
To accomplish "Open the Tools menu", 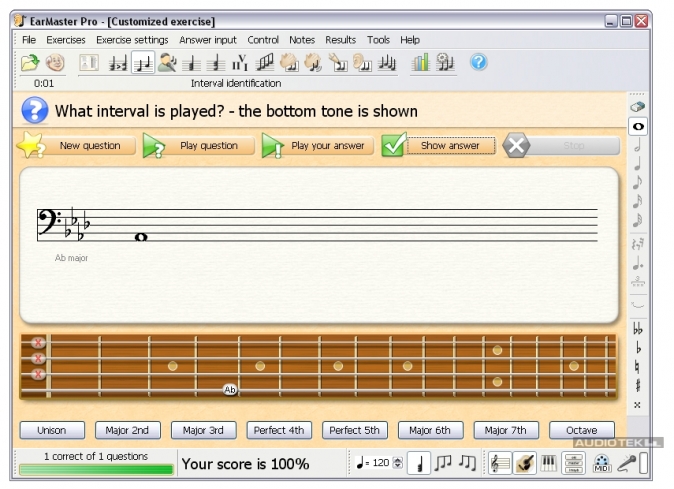I will tap(378, 40).
